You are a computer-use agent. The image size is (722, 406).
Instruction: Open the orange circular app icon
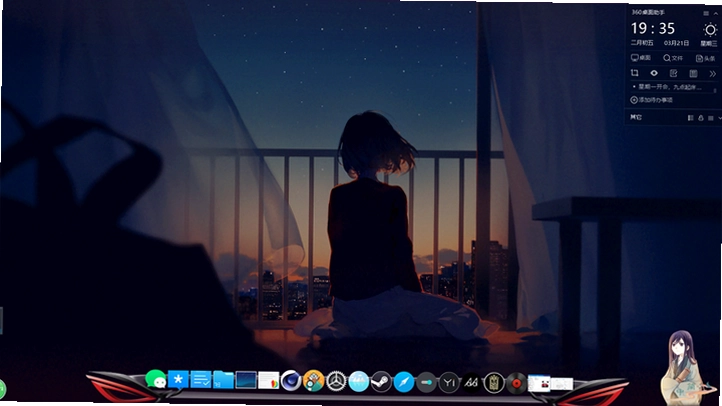click(x=314, y=382)
